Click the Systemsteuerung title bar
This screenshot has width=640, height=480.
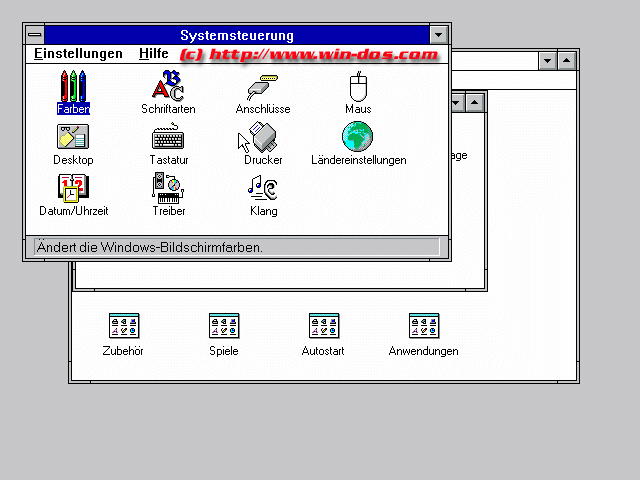[236, 35]
